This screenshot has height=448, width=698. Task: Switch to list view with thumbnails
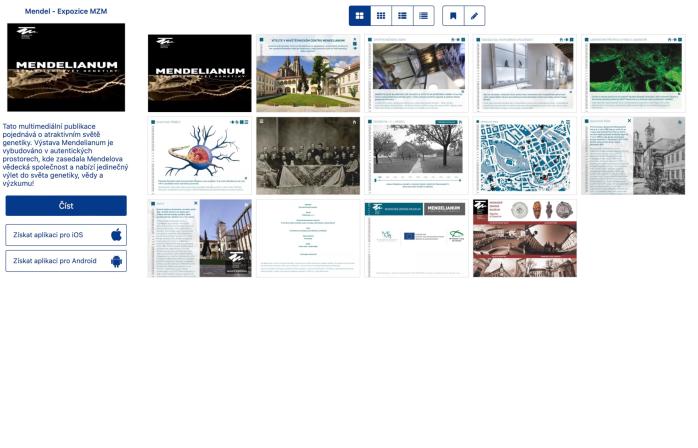point(402,16)
